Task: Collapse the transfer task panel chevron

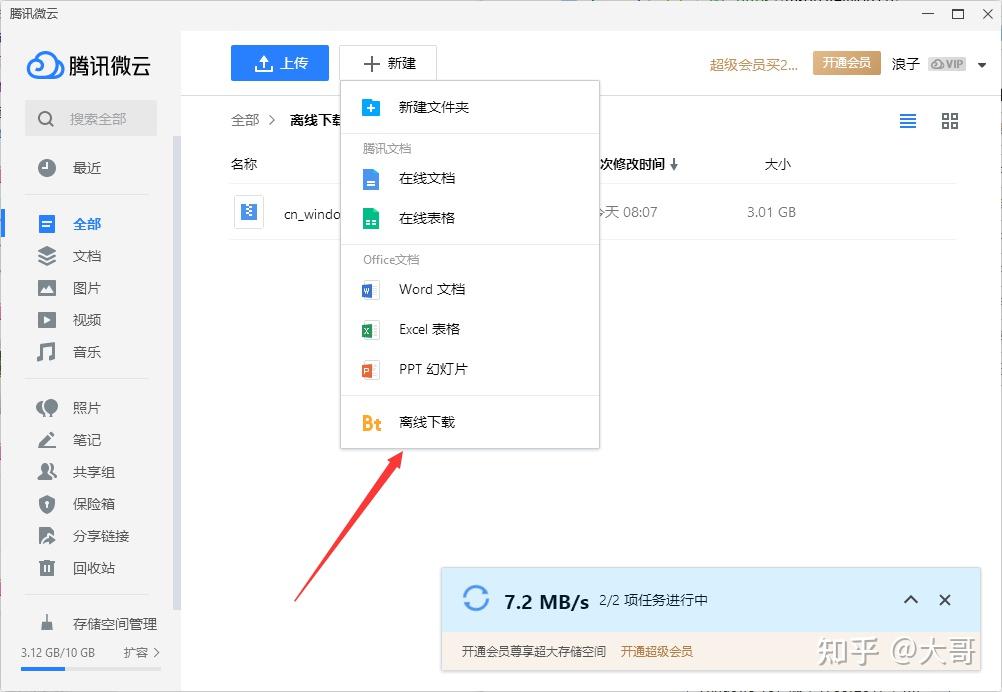Action: [x=911, y=599]
